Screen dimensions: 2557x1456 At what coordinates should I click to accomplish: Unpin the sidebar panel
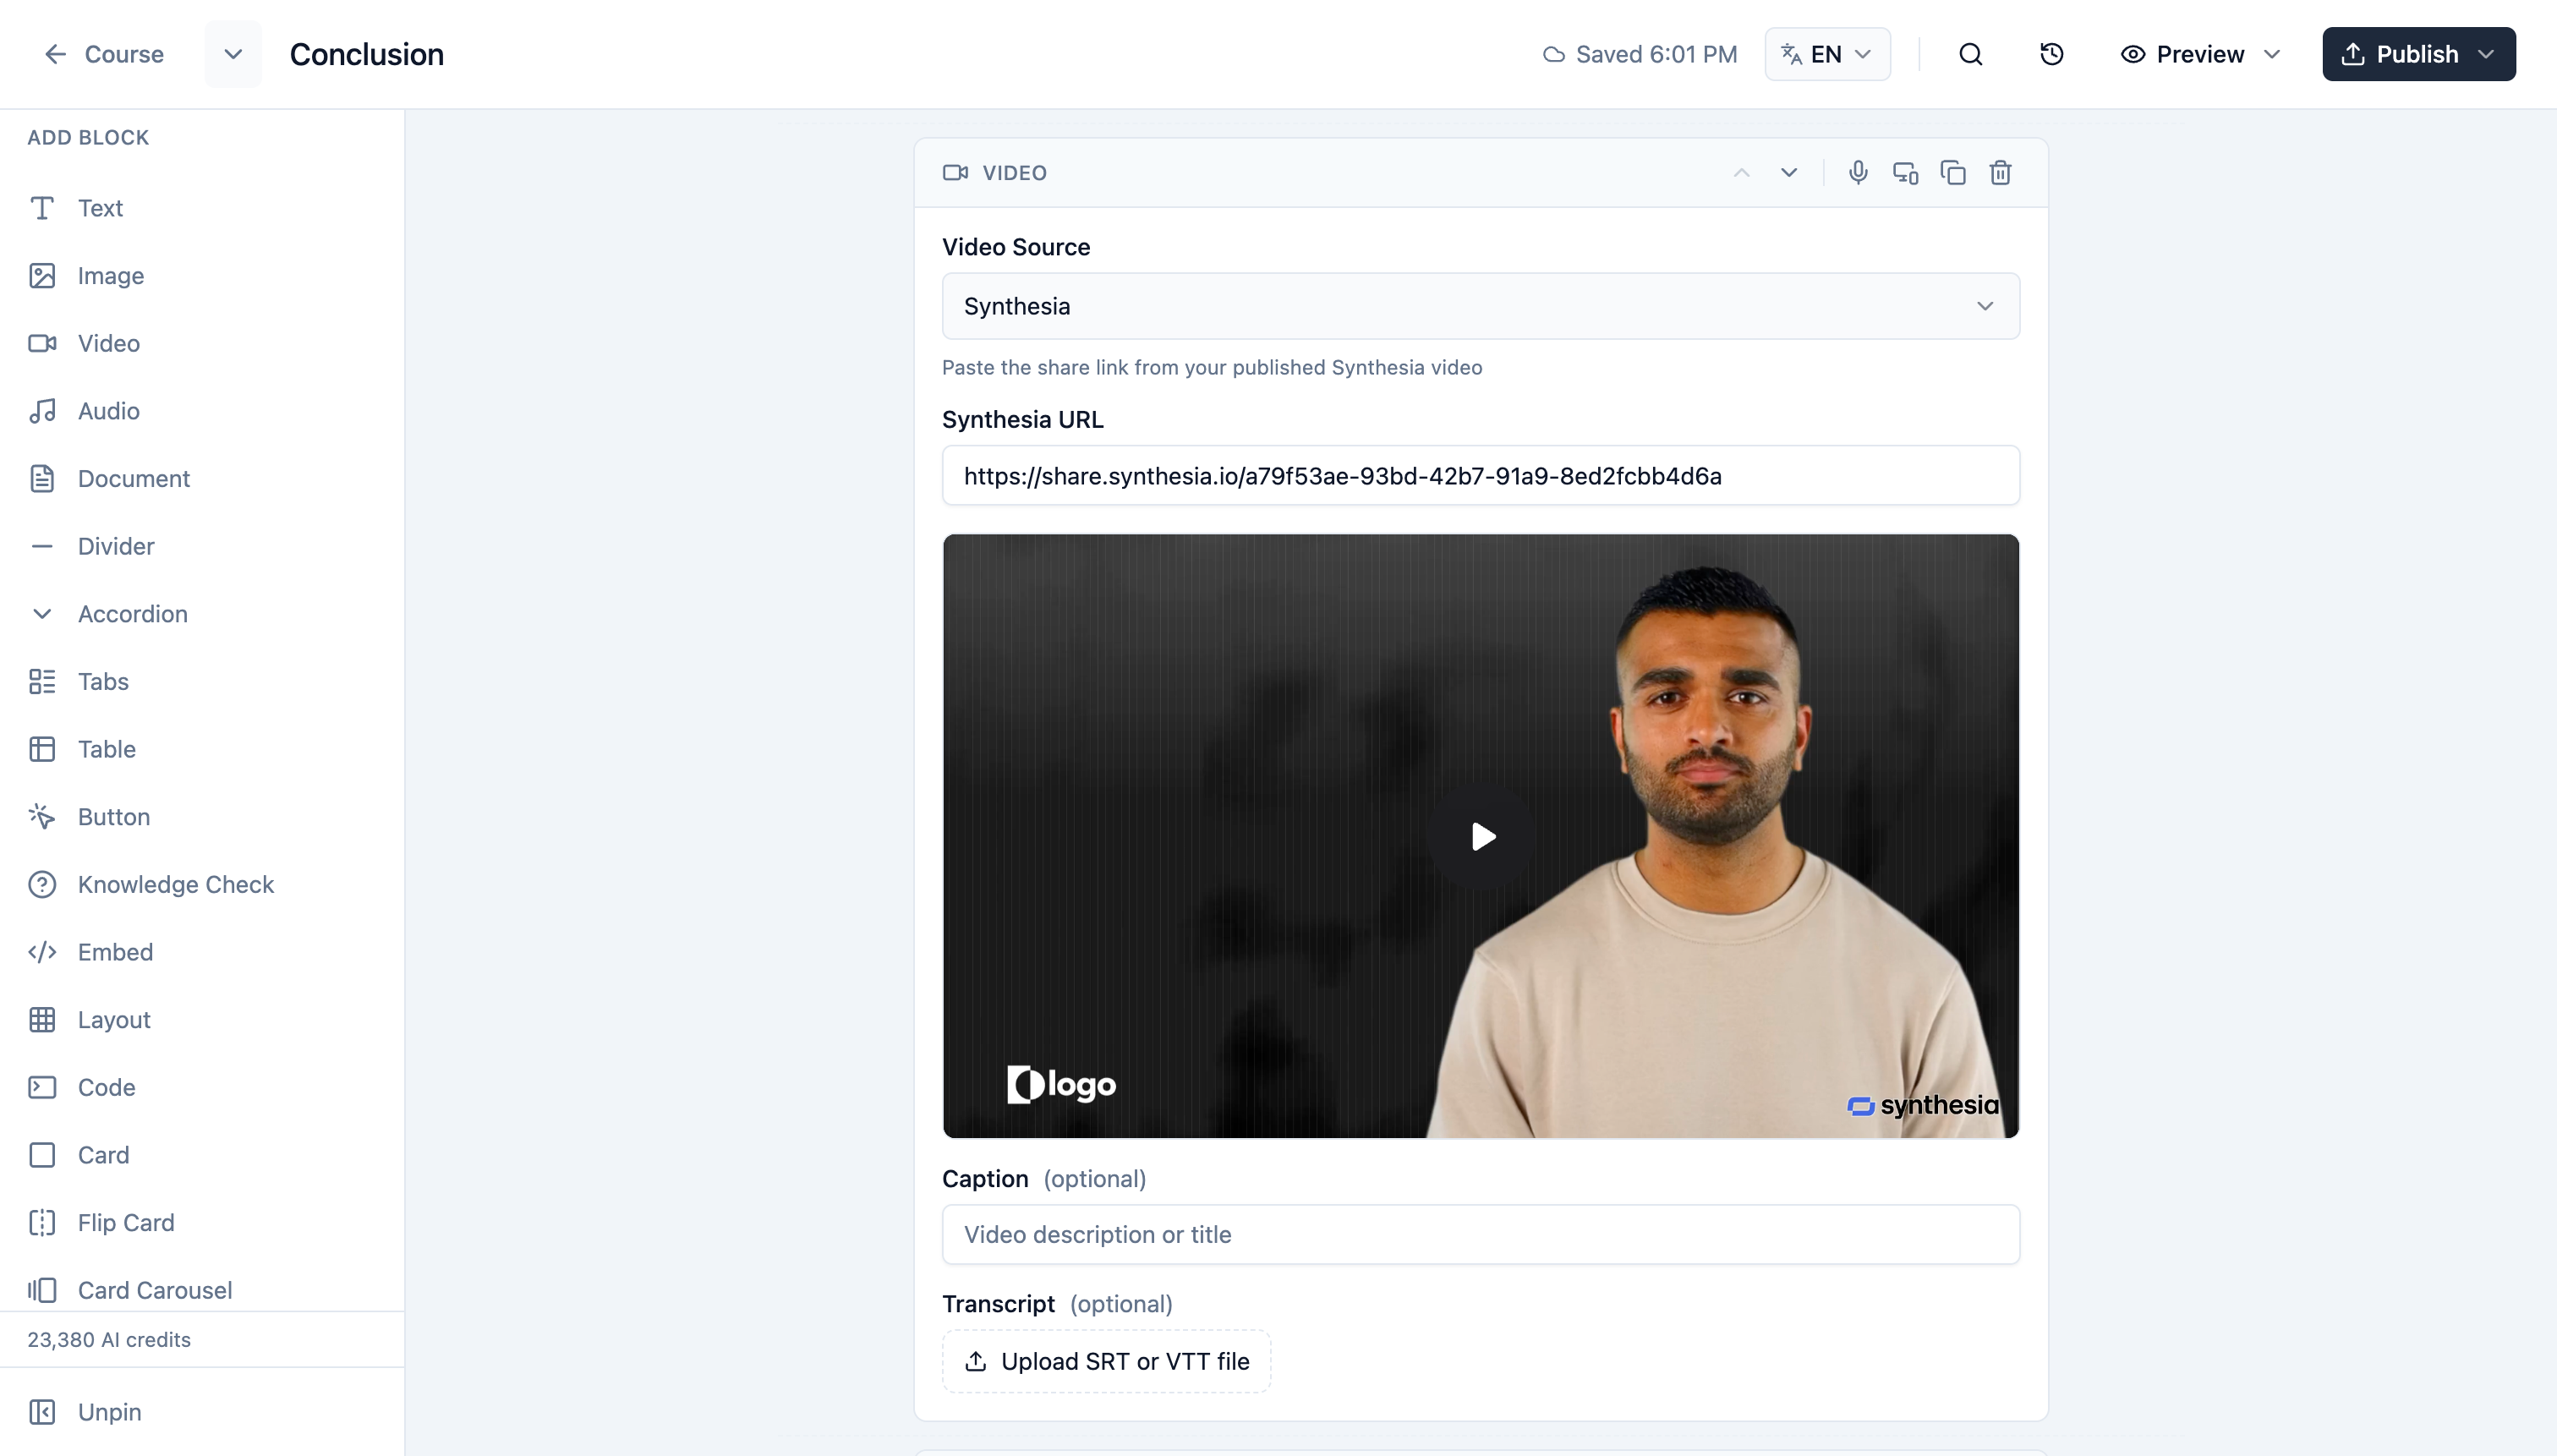(110, 1411)
